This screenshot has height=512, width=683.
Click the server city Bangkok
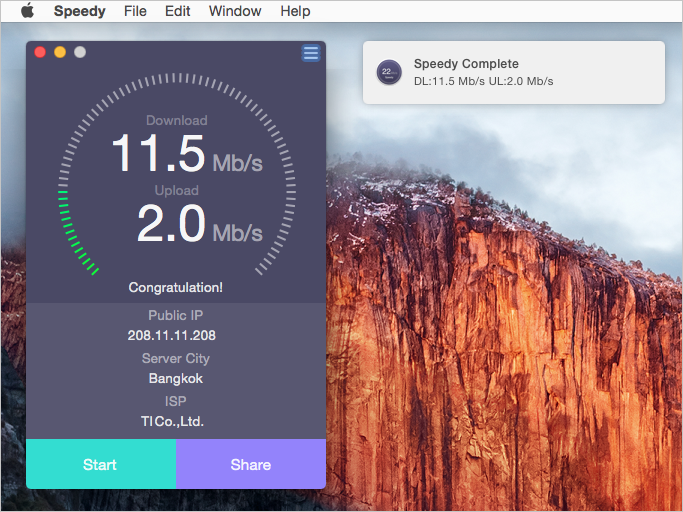176,378
